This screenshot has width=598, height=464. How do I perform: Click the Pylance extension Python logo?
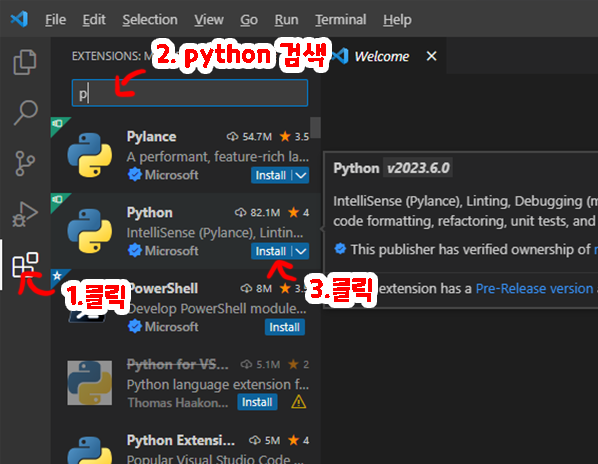coord(90,155)
